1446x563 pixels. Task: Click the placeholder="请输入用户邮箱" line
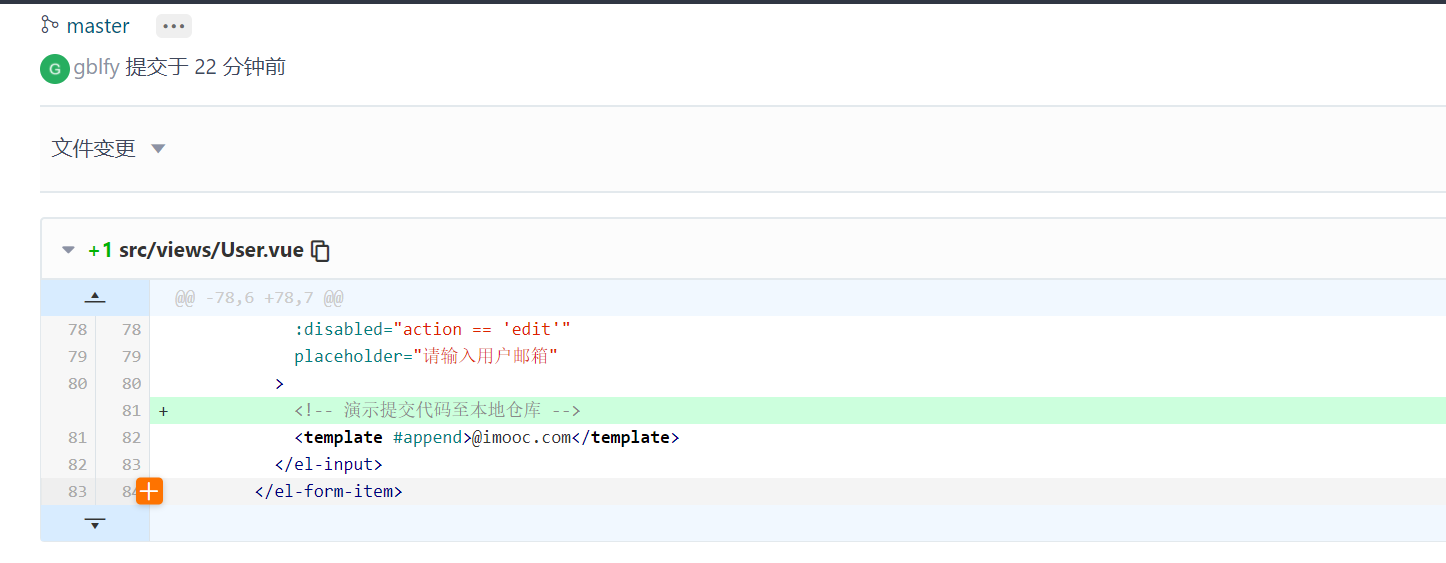426,356
